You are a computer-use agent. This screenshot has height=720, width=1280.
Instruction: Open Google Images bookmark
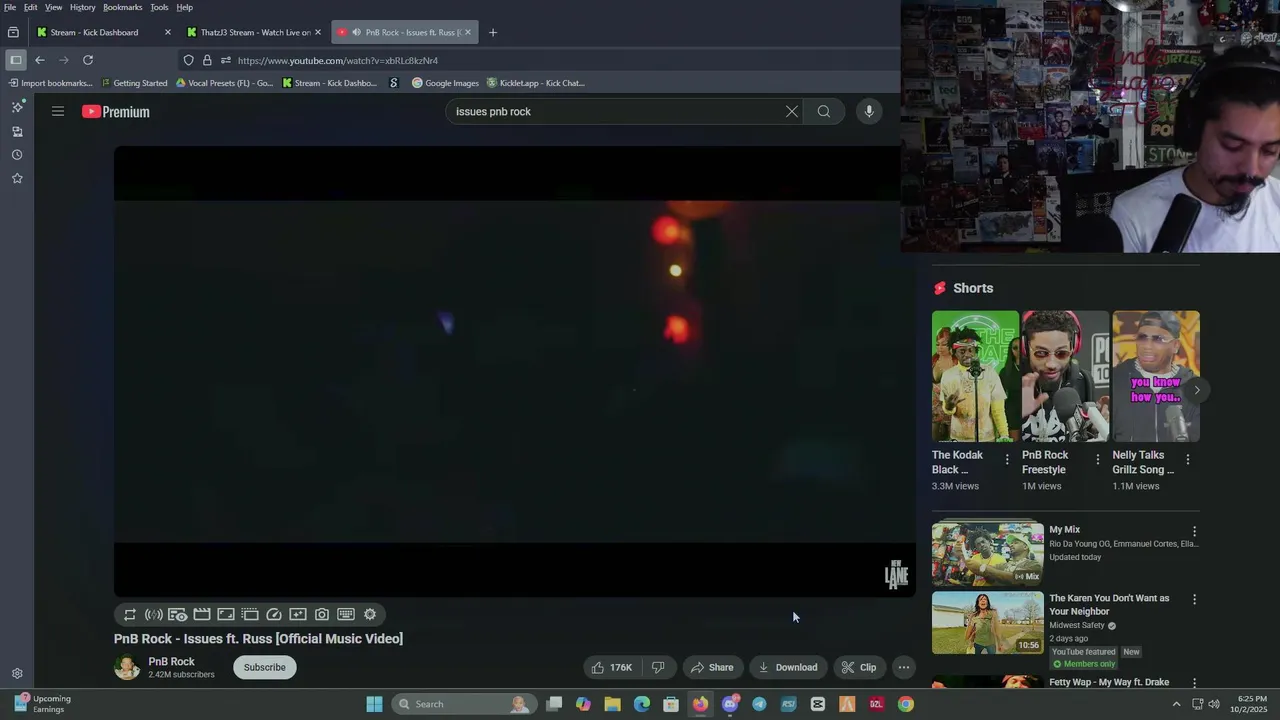[446, 83]
